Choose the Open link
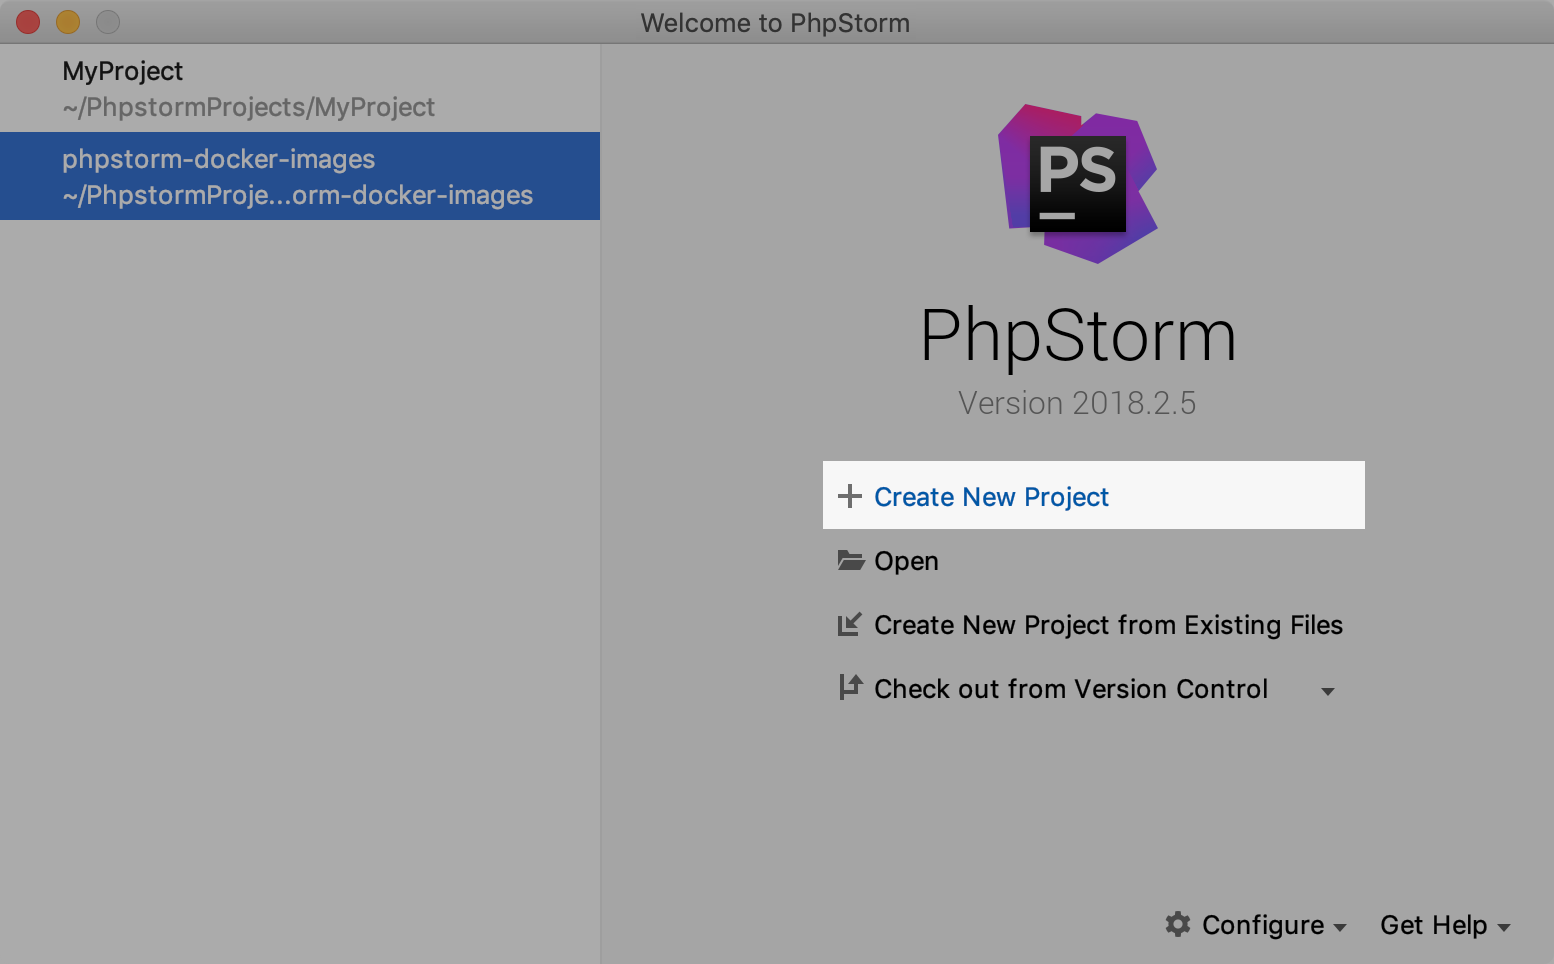 [x=906, y=561]
